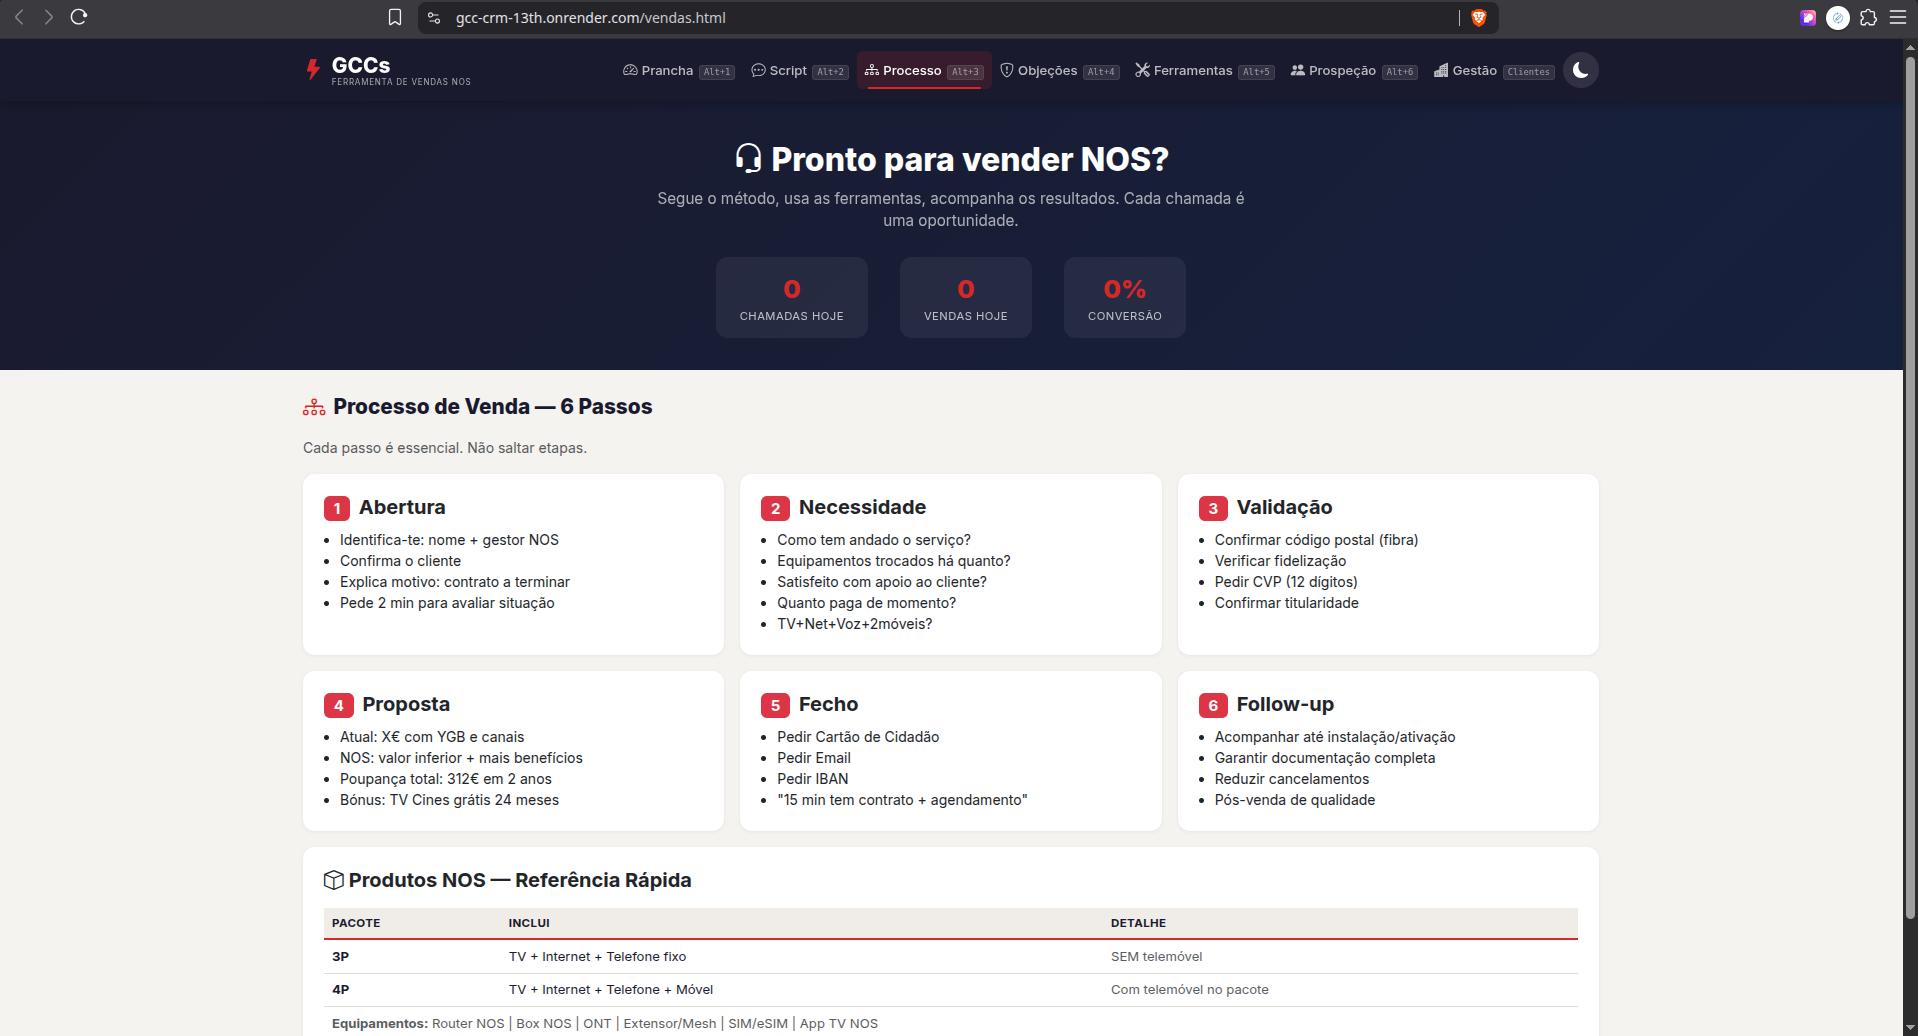Click the purple extension icon in the toolbar
The width and height of the screenshot is (1918, 1036).
coord(1807,17)
